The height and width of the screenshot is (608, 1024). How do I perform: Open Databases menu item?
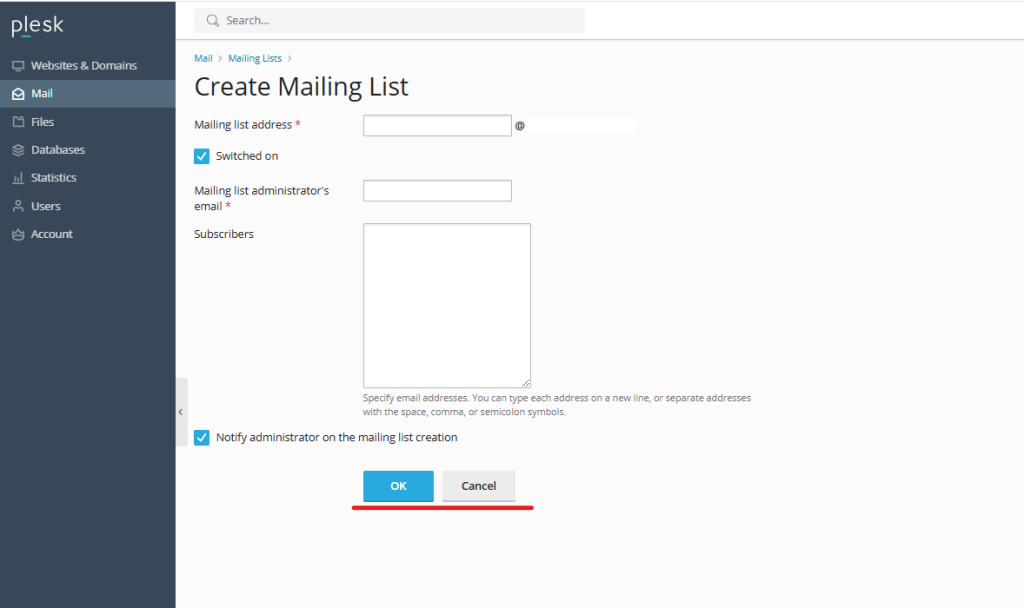(58, 150)
